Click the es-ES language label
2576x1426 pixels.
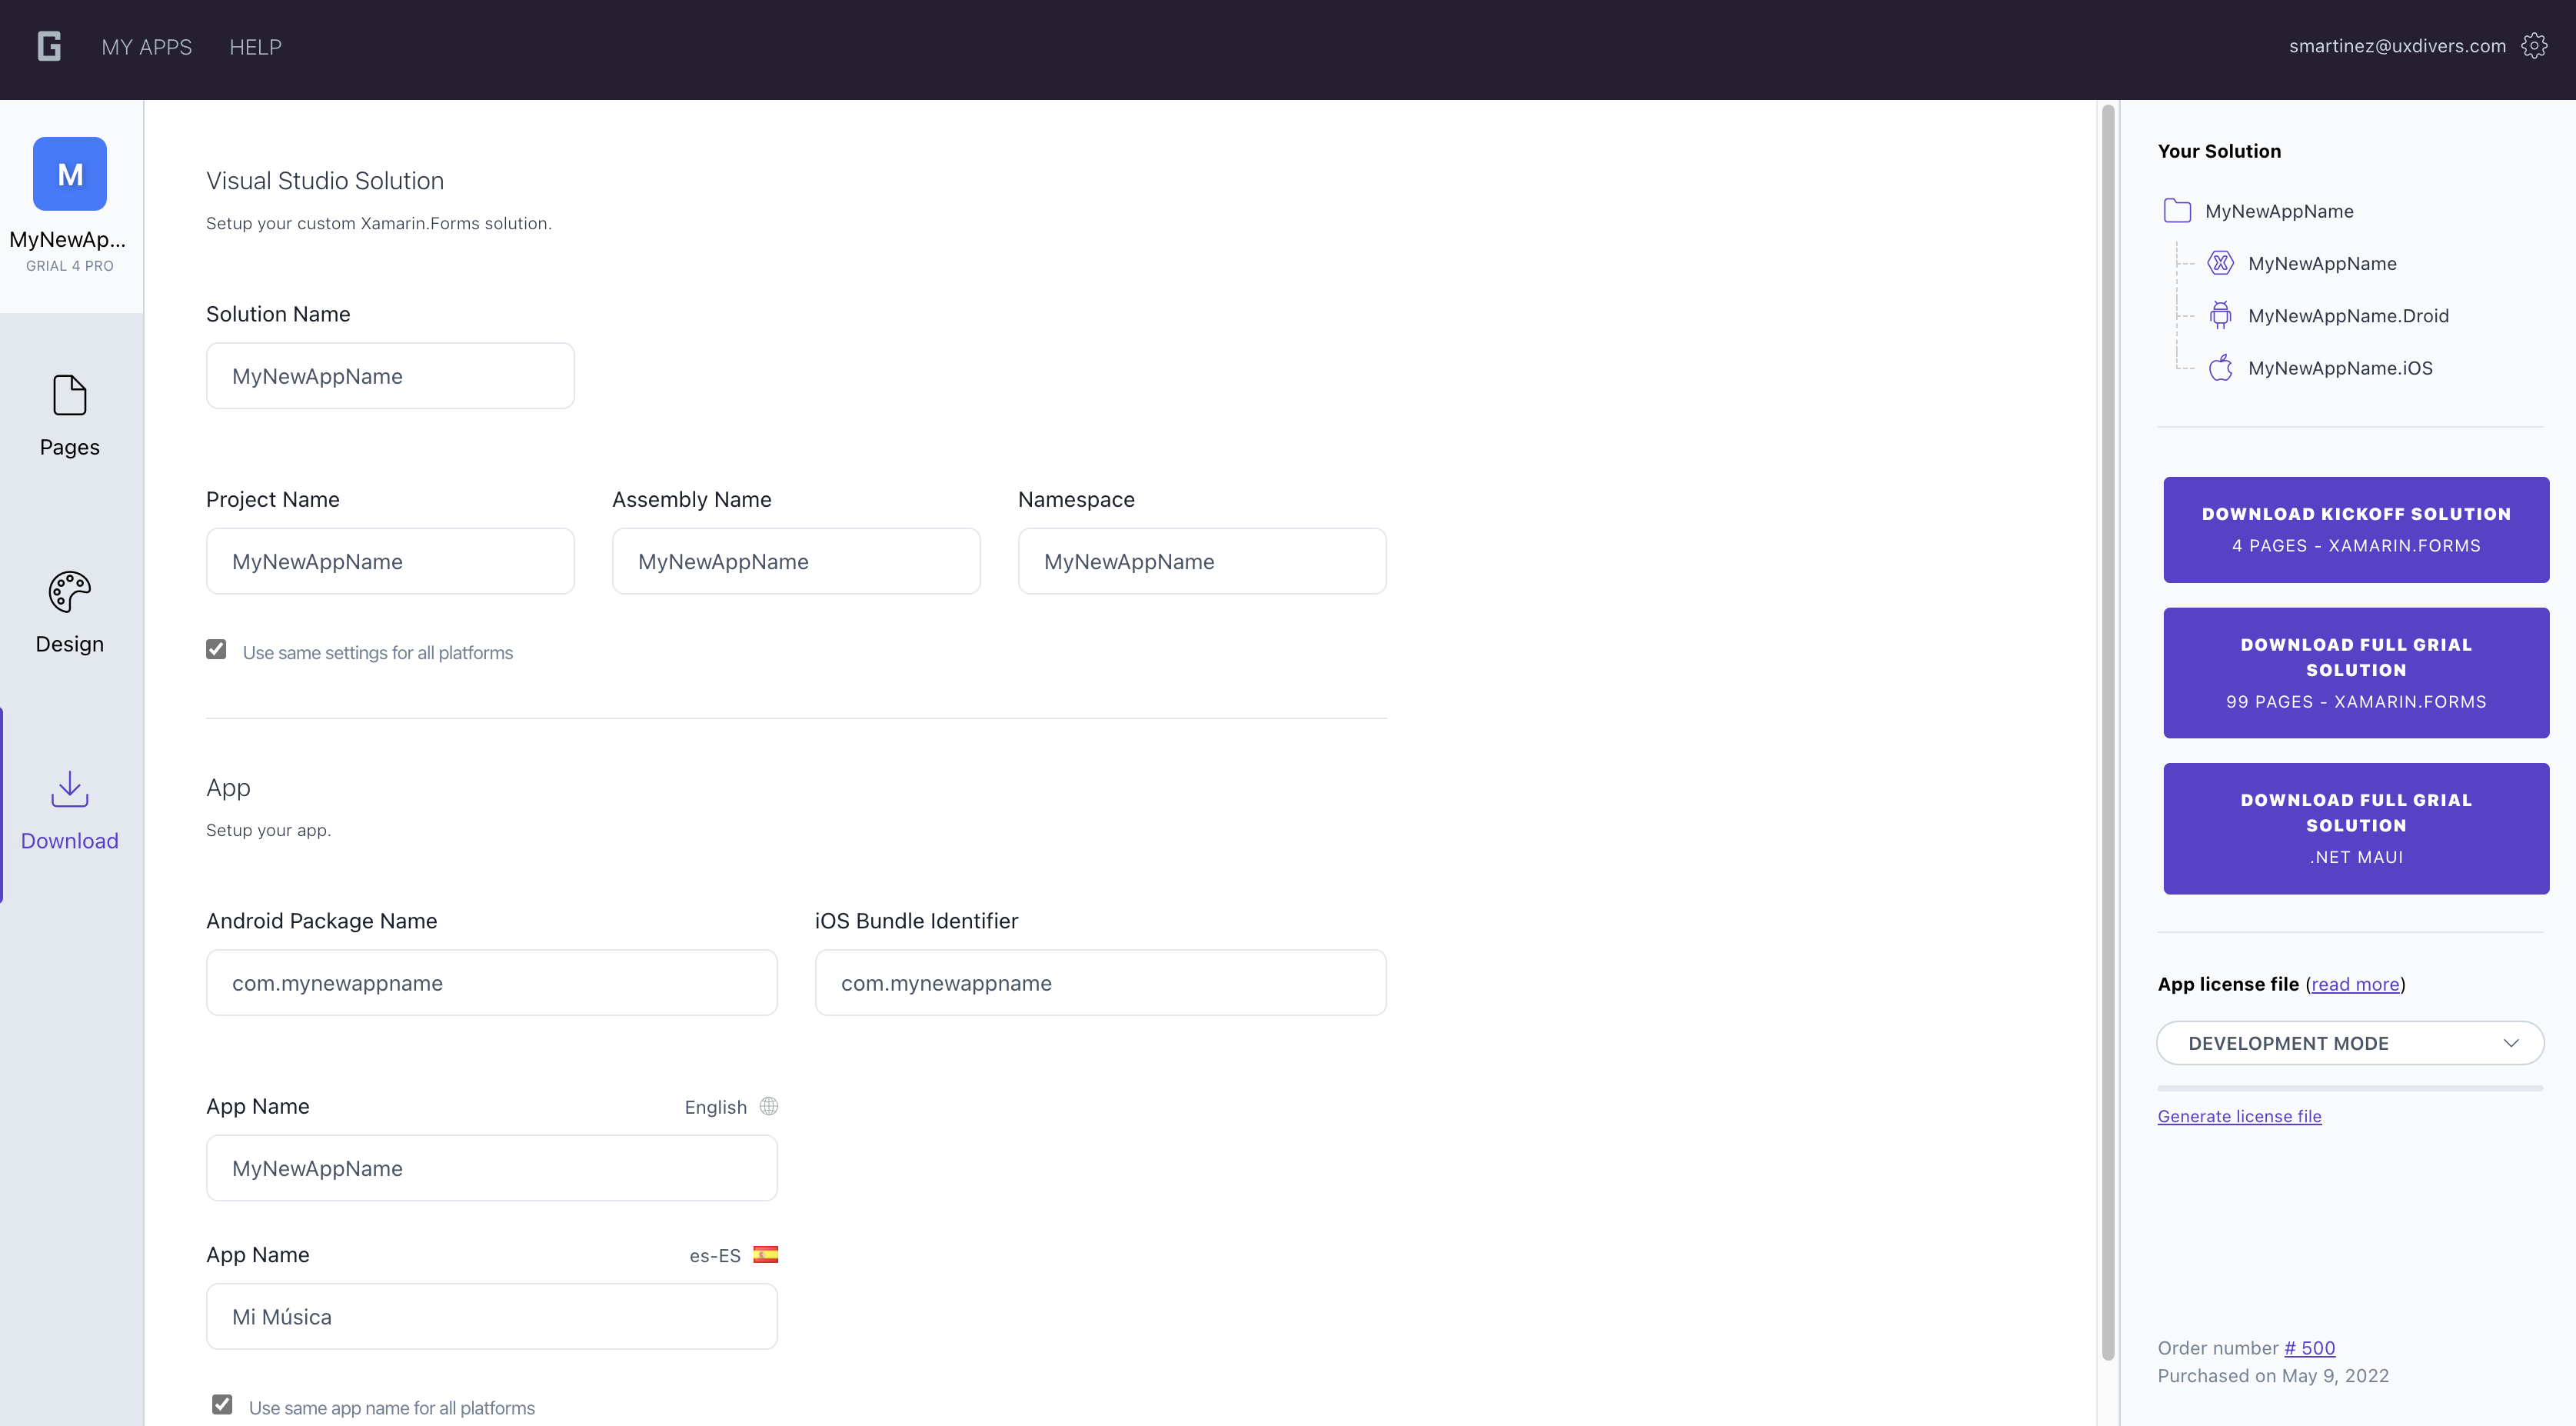click(x=715, y=1256)
